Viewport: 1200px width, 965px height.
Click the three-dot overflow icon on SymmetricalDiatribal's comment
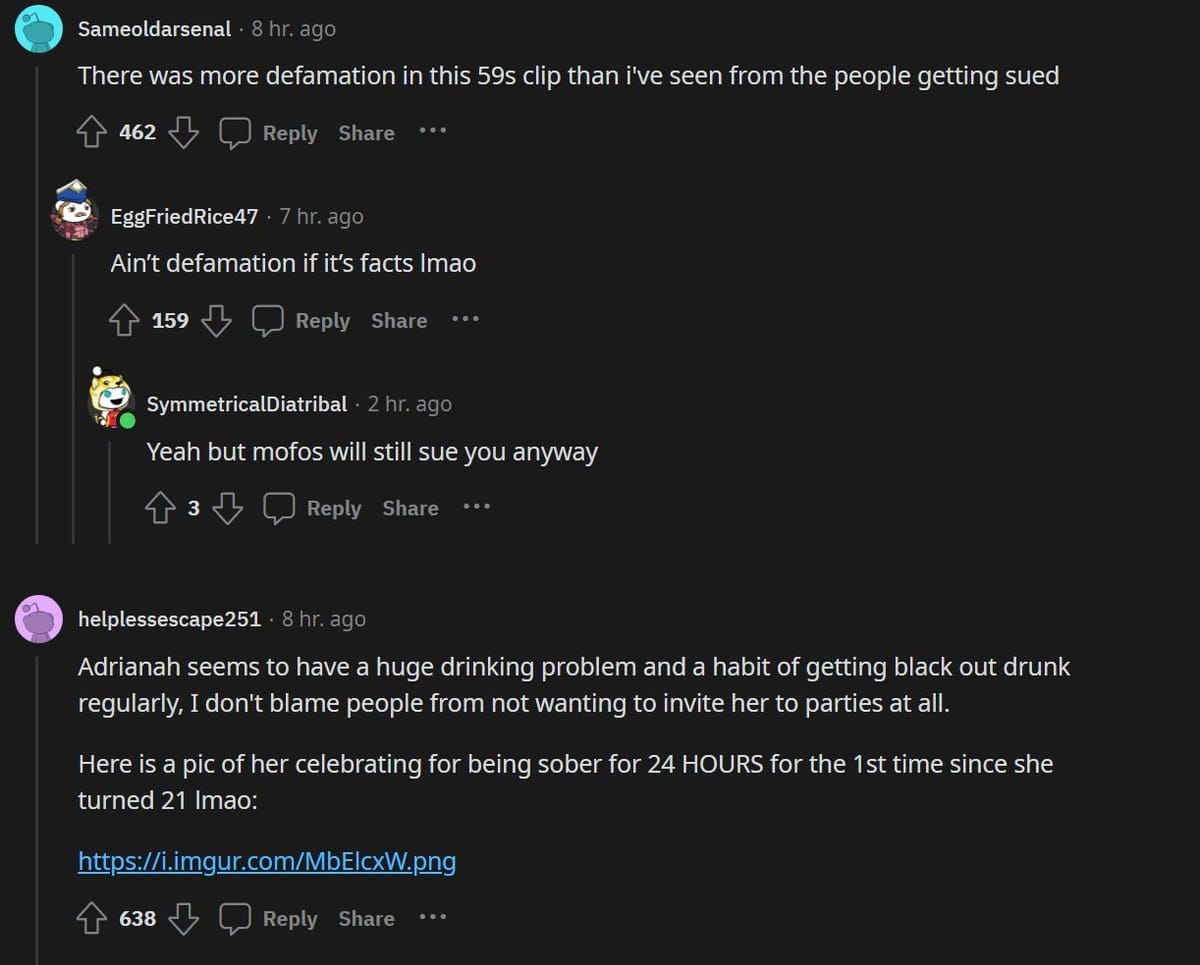(476, 507)
